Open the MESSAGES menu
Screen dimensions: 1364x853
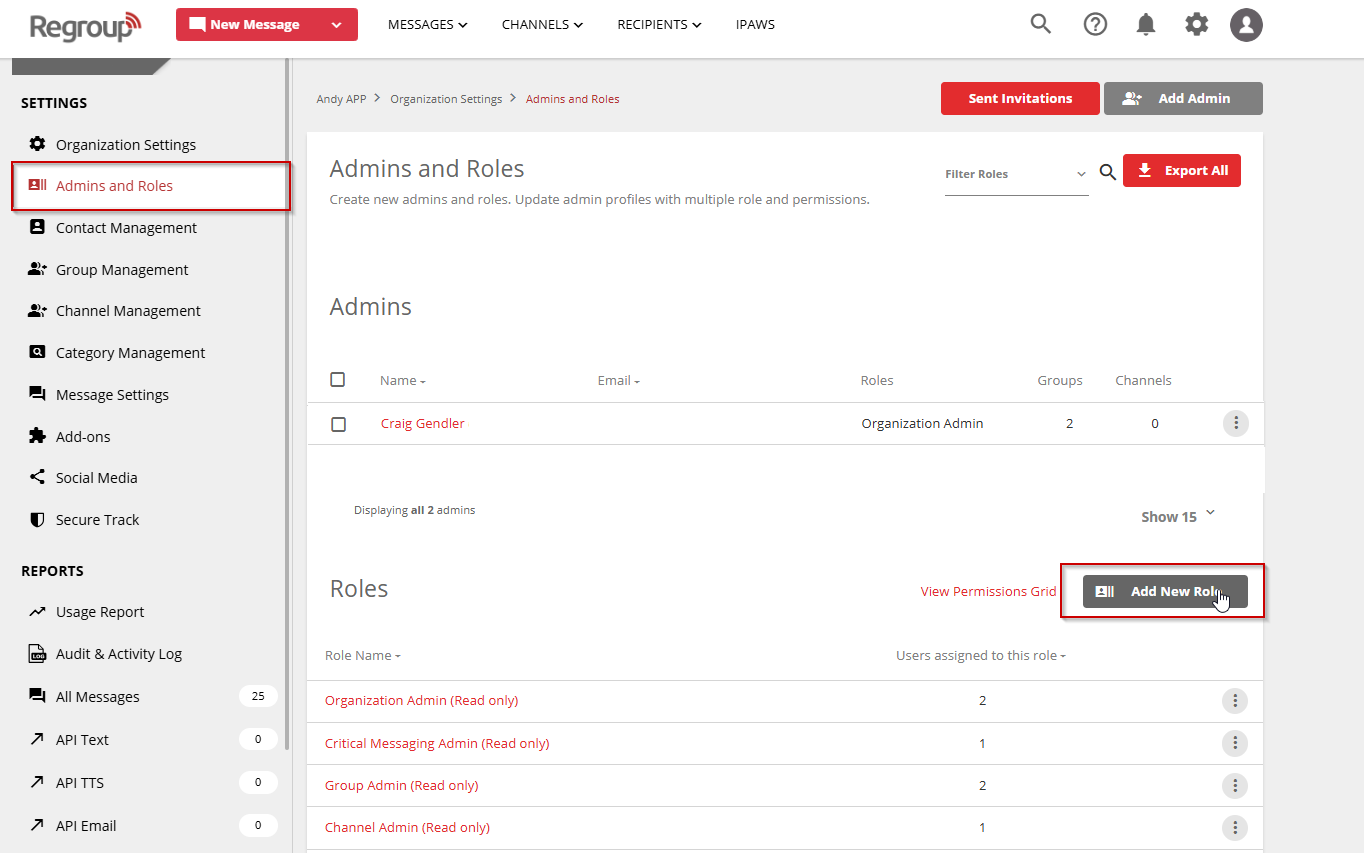click(x=427, y=24)
